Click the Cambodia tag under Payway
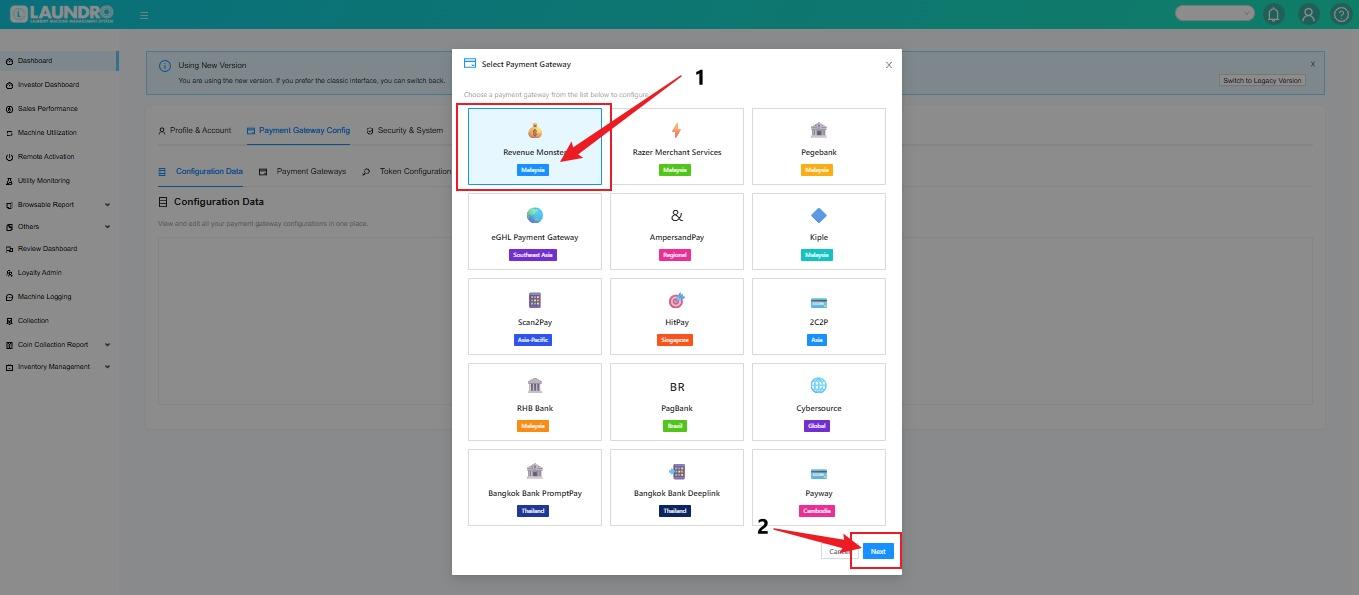Screen dimensions: 1359x595 coord(817,511)
